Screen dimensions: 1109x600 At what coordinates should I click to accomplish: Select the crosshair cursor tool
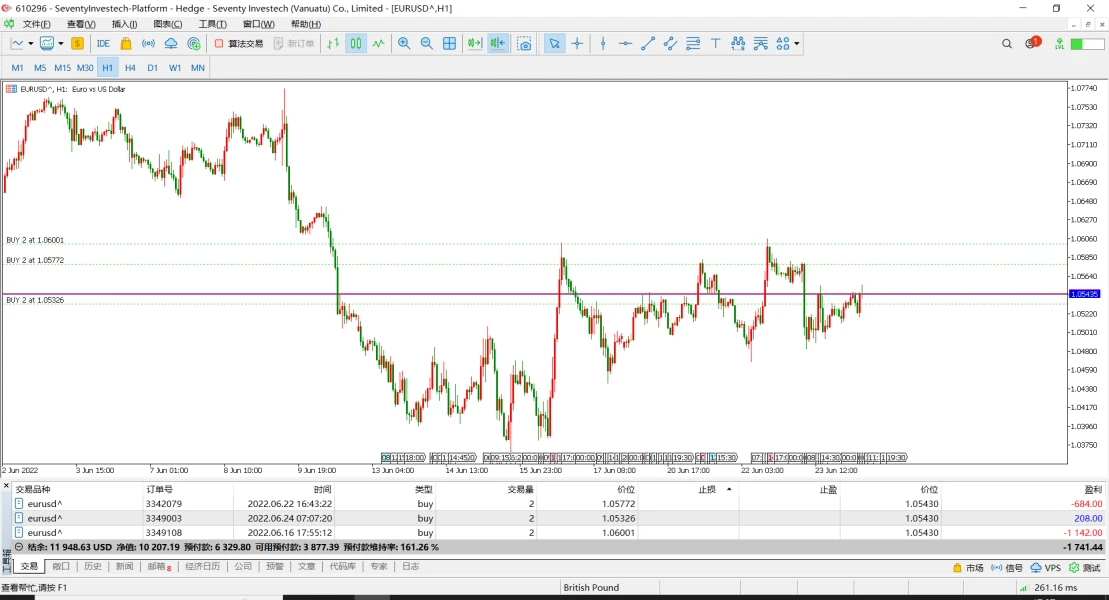pyautogui.click(x=577, y=43)
